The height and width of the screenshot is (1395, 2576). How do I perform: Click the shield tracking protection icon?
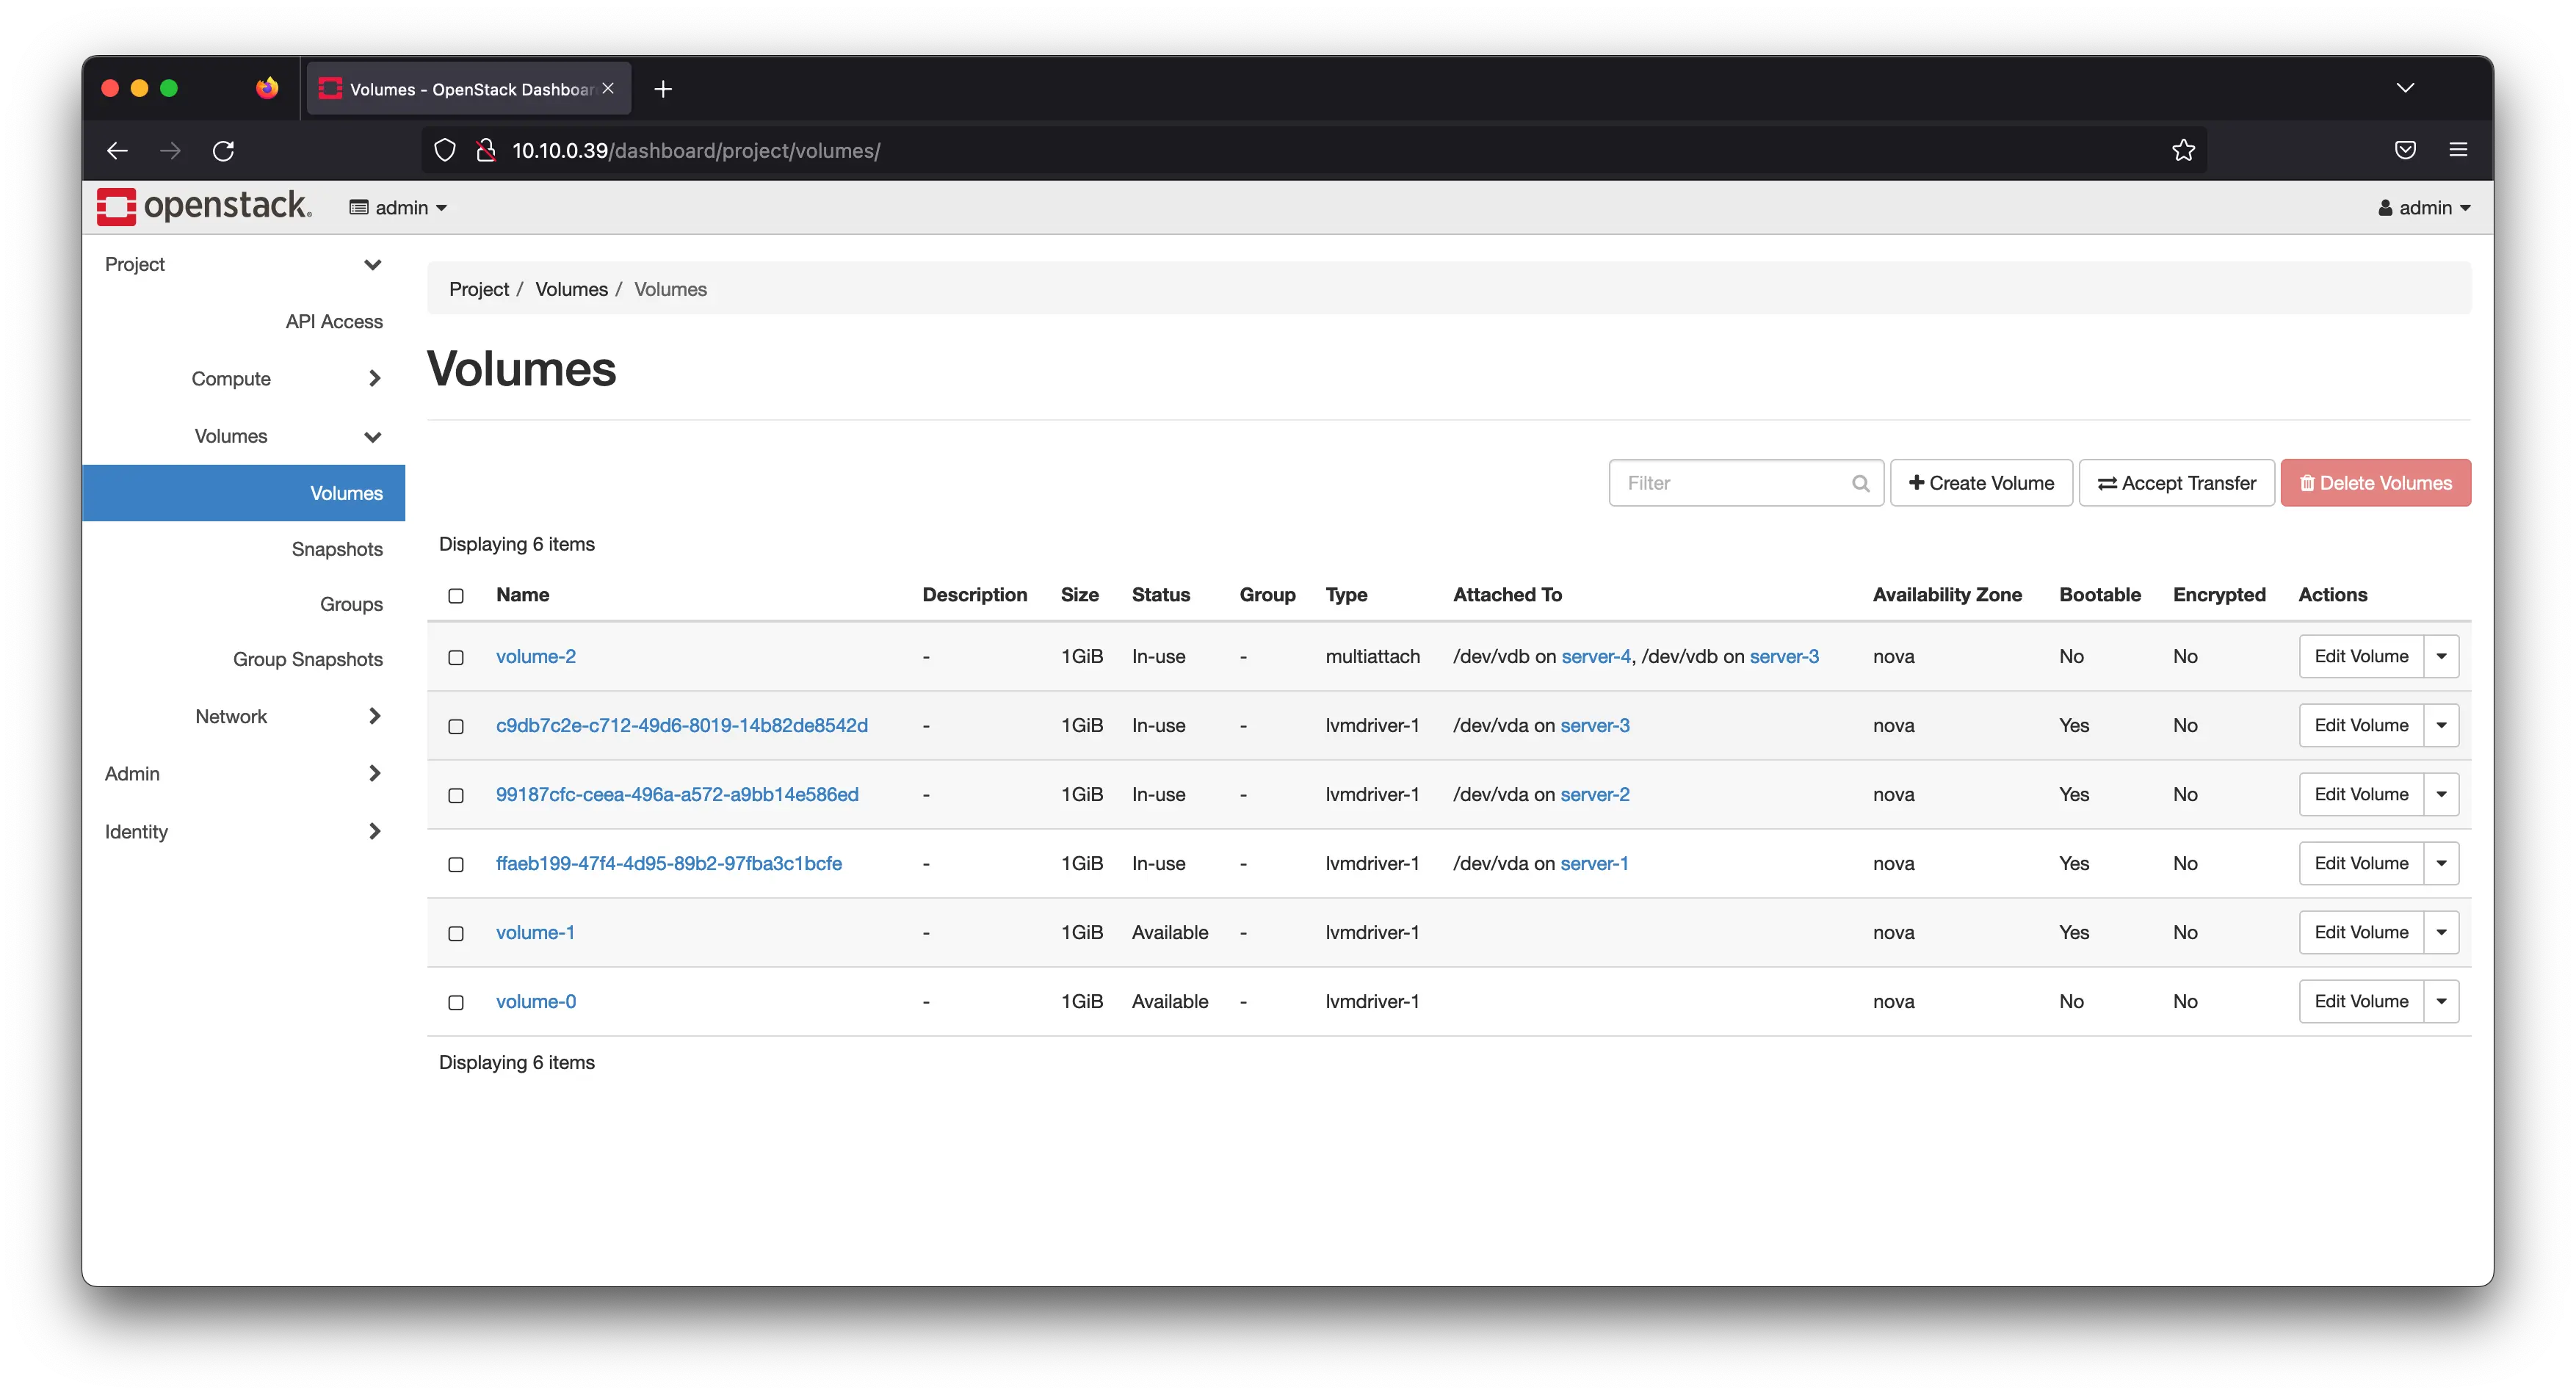tap(445, 150)
